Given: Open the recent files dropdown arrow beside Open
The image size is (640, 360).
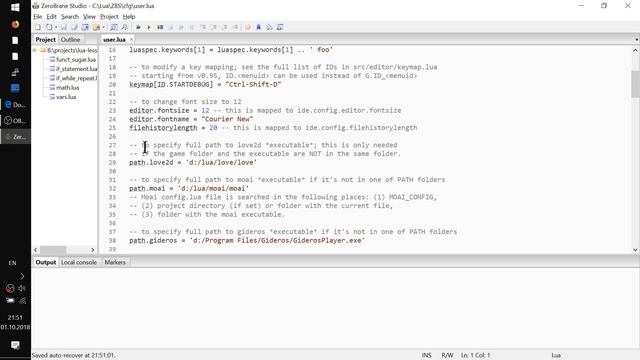Looking at the screenshot, I should tap(56, 27).
